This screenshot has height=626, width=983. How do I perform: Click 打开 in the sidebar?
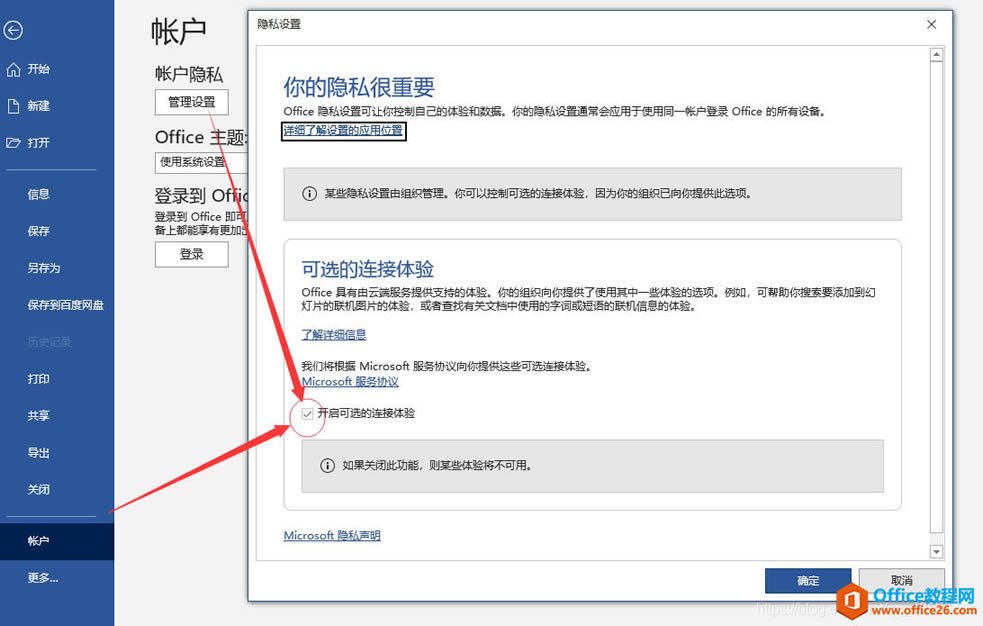point(40,143)
